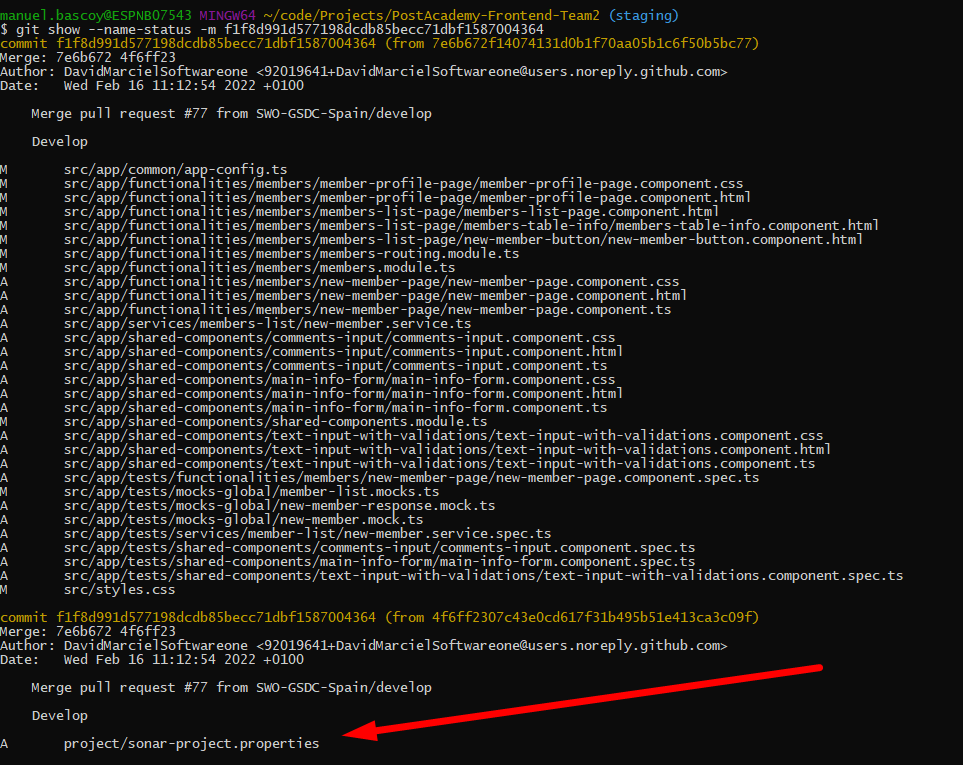The height and width of the screenshot is (765, 963).
Task: Select first commit line with parent 7e6b672f
Action: [380, 43]
